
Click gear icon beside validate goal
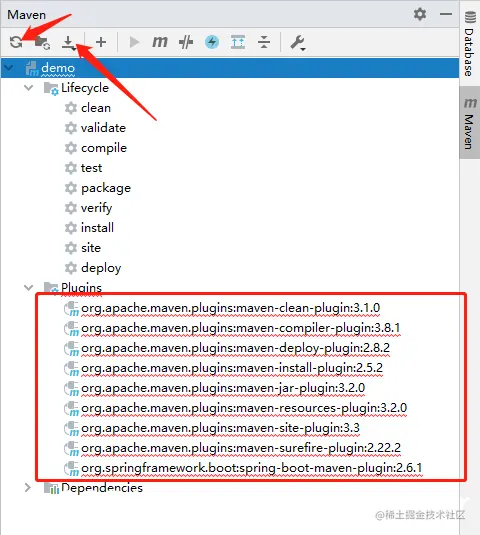[71, 128]
